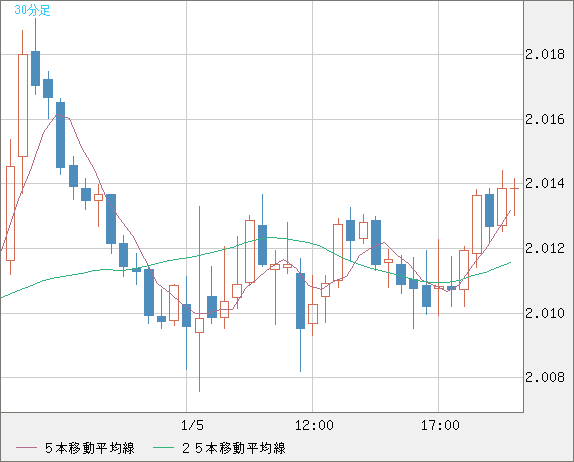Click the 2.012 price axis label
The image size is (574, 462).
coord(545,249)
